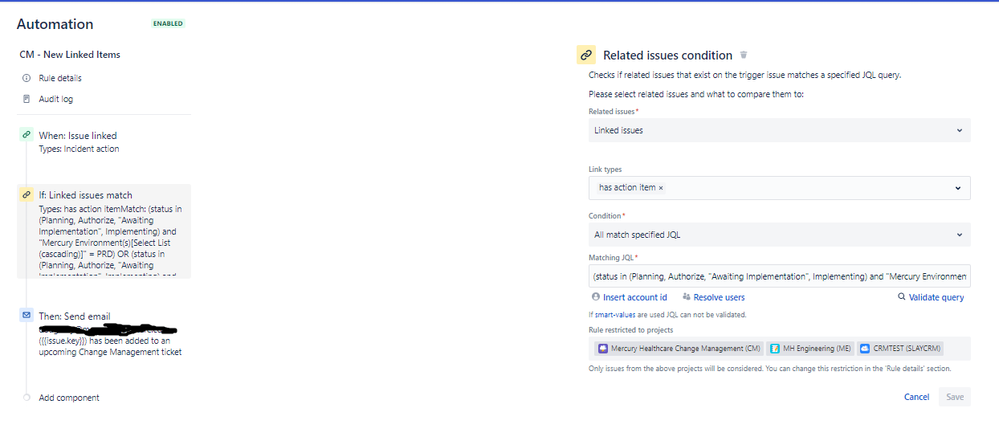This screenshot has width=999, height=429.
Task: Click the Add component circle node
Action: [26, 398]
